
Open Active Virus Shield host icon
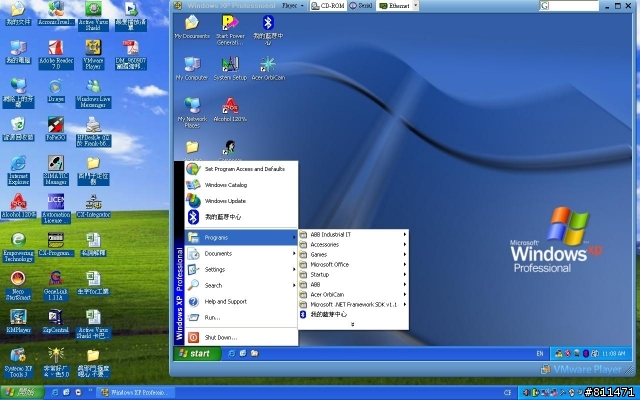(93, 16)
